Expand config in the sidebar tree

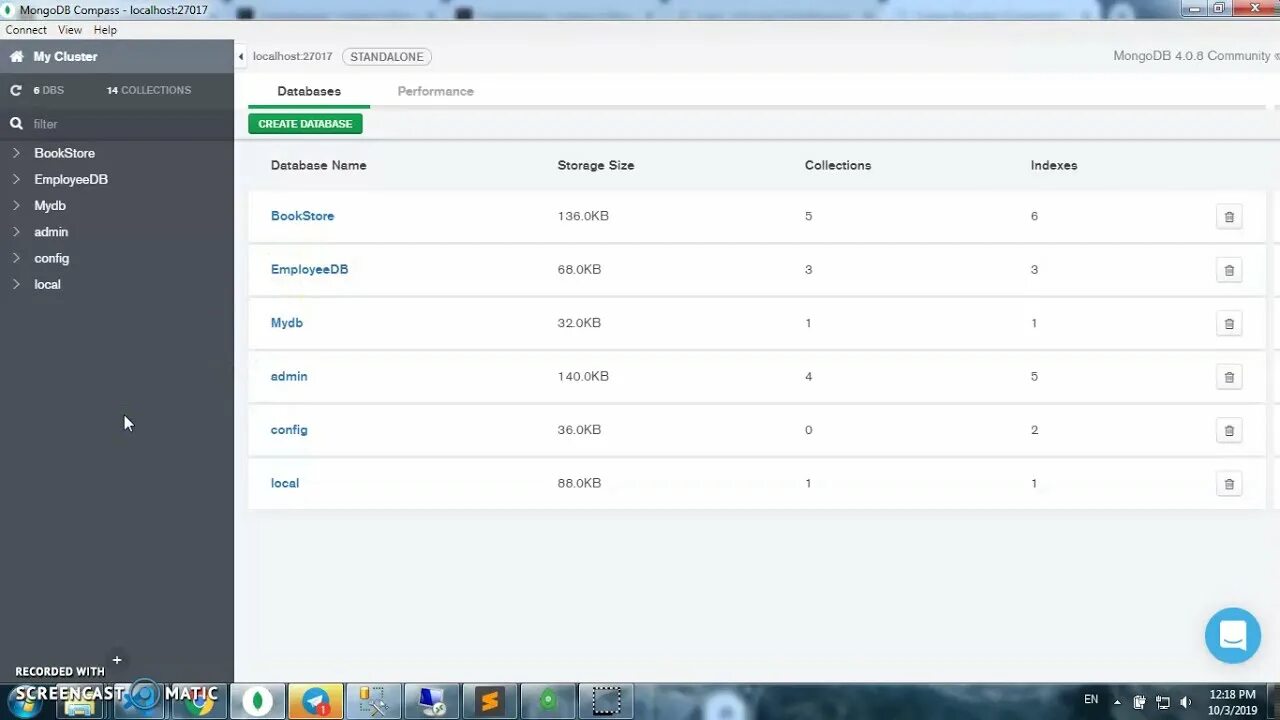[16, 258]
